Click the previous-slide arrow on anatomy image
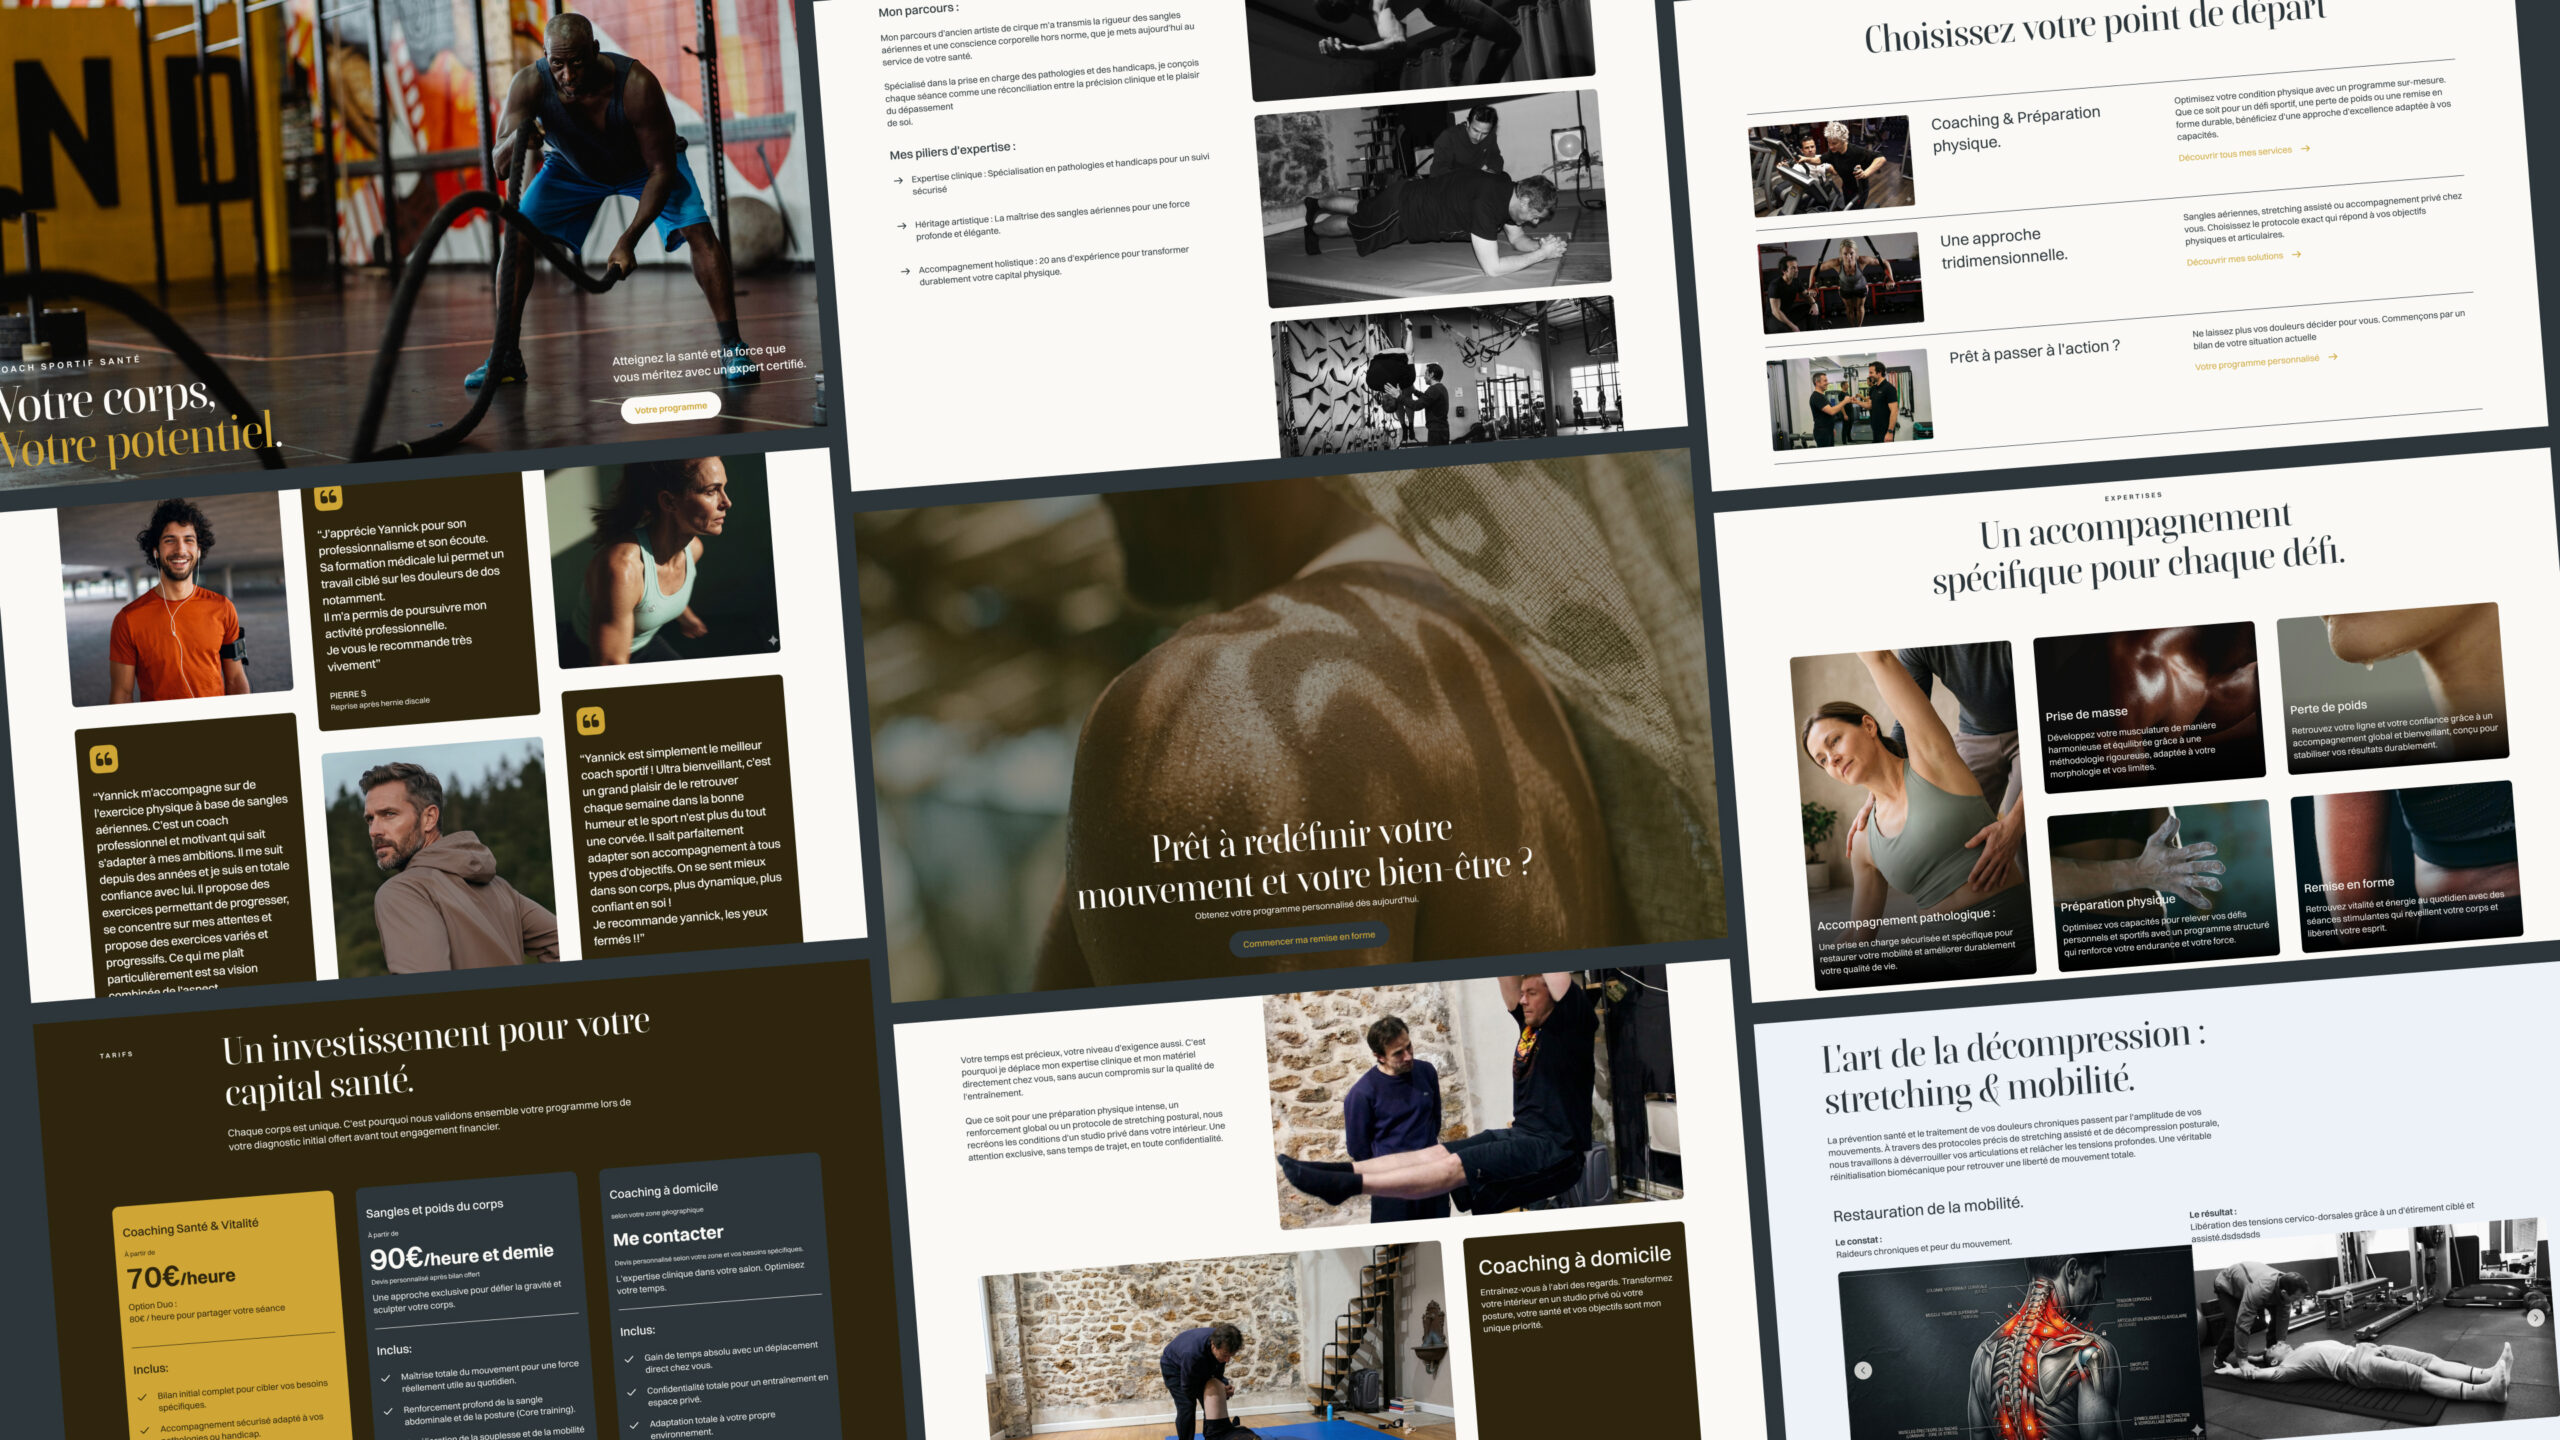Screen dimensions: 2560x1440 (1863, 1370)
